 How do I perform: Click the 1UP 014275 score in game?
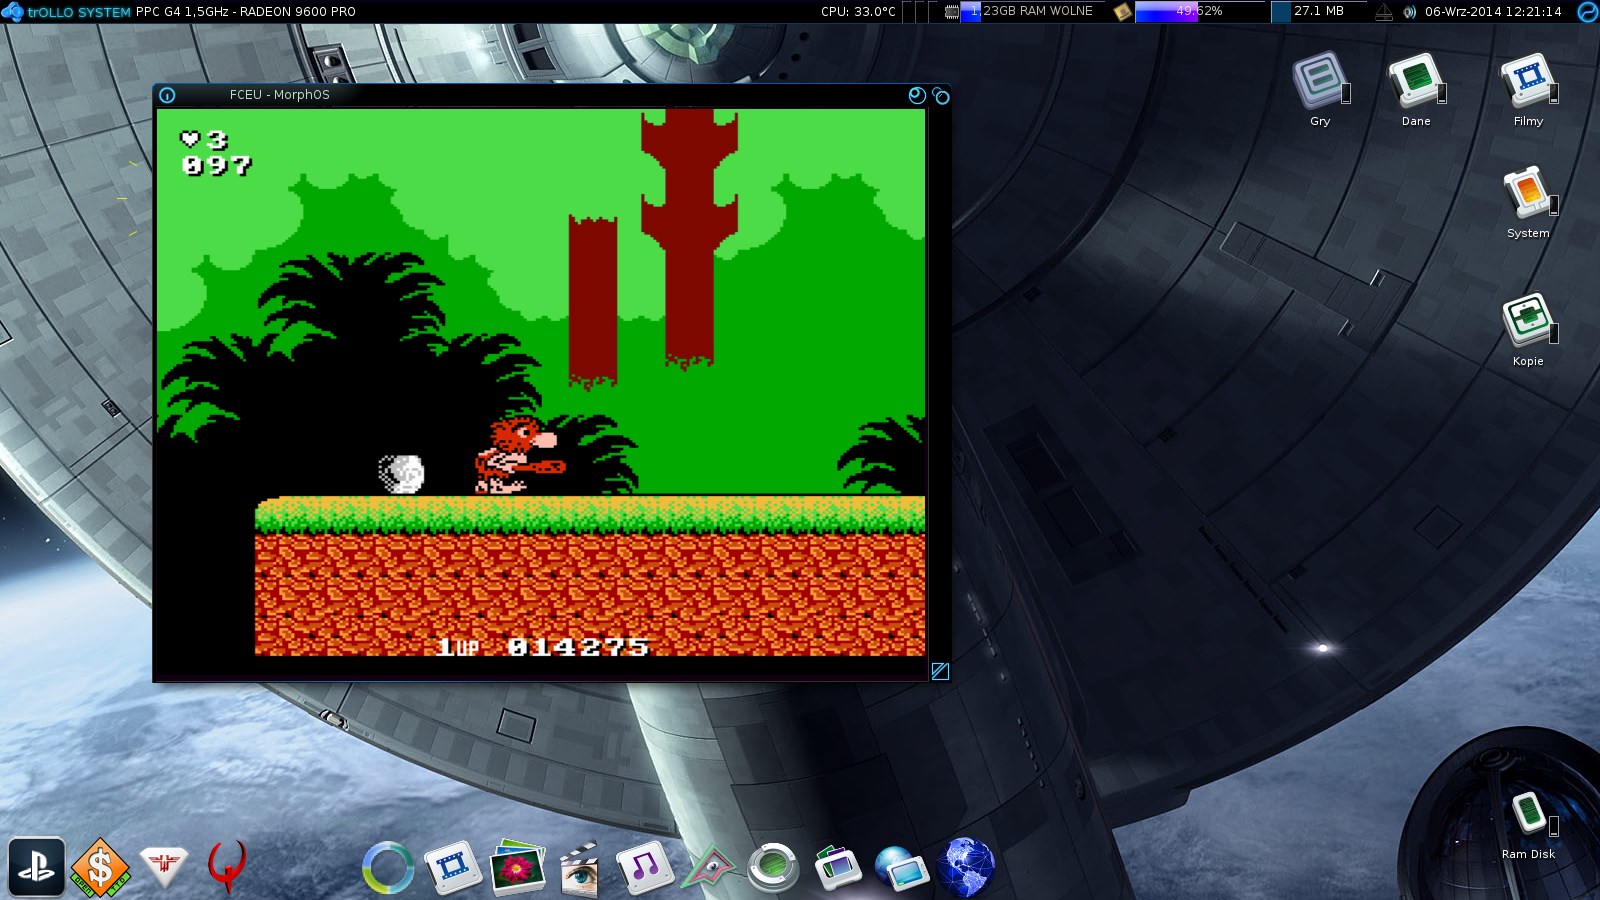point(543,647)
